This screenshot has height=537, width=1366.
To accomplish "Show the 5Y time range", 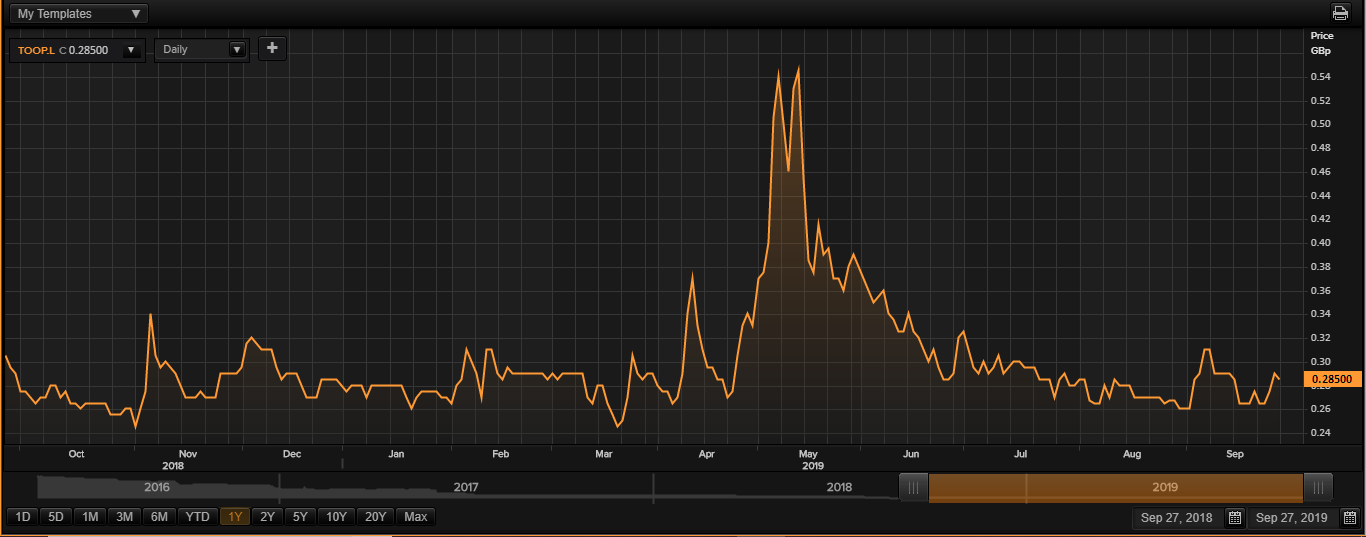I will click(x=300, y=517).
